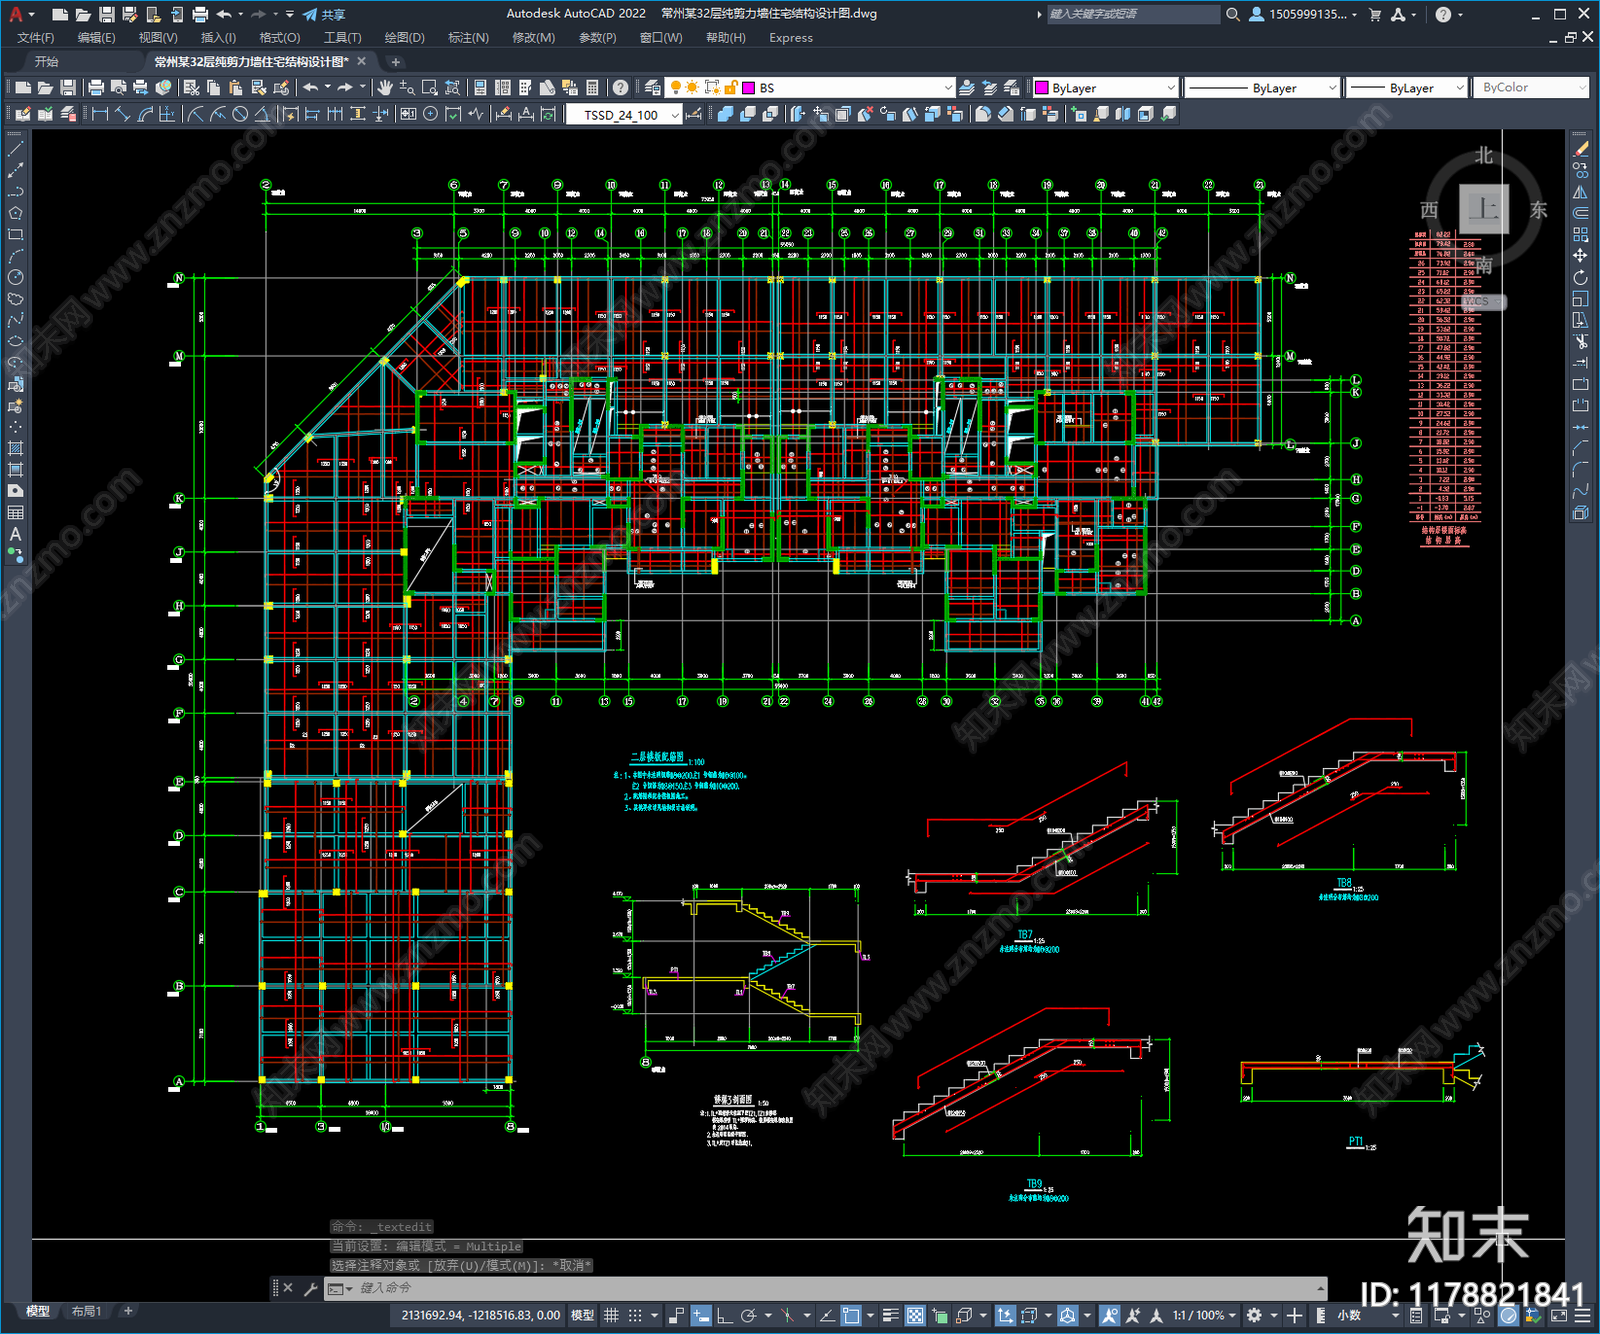This screenshot has height=1334, width=1600.
Task: Click the Undo arrow icon
Action: pyautogui.click(x=311, y=88)
